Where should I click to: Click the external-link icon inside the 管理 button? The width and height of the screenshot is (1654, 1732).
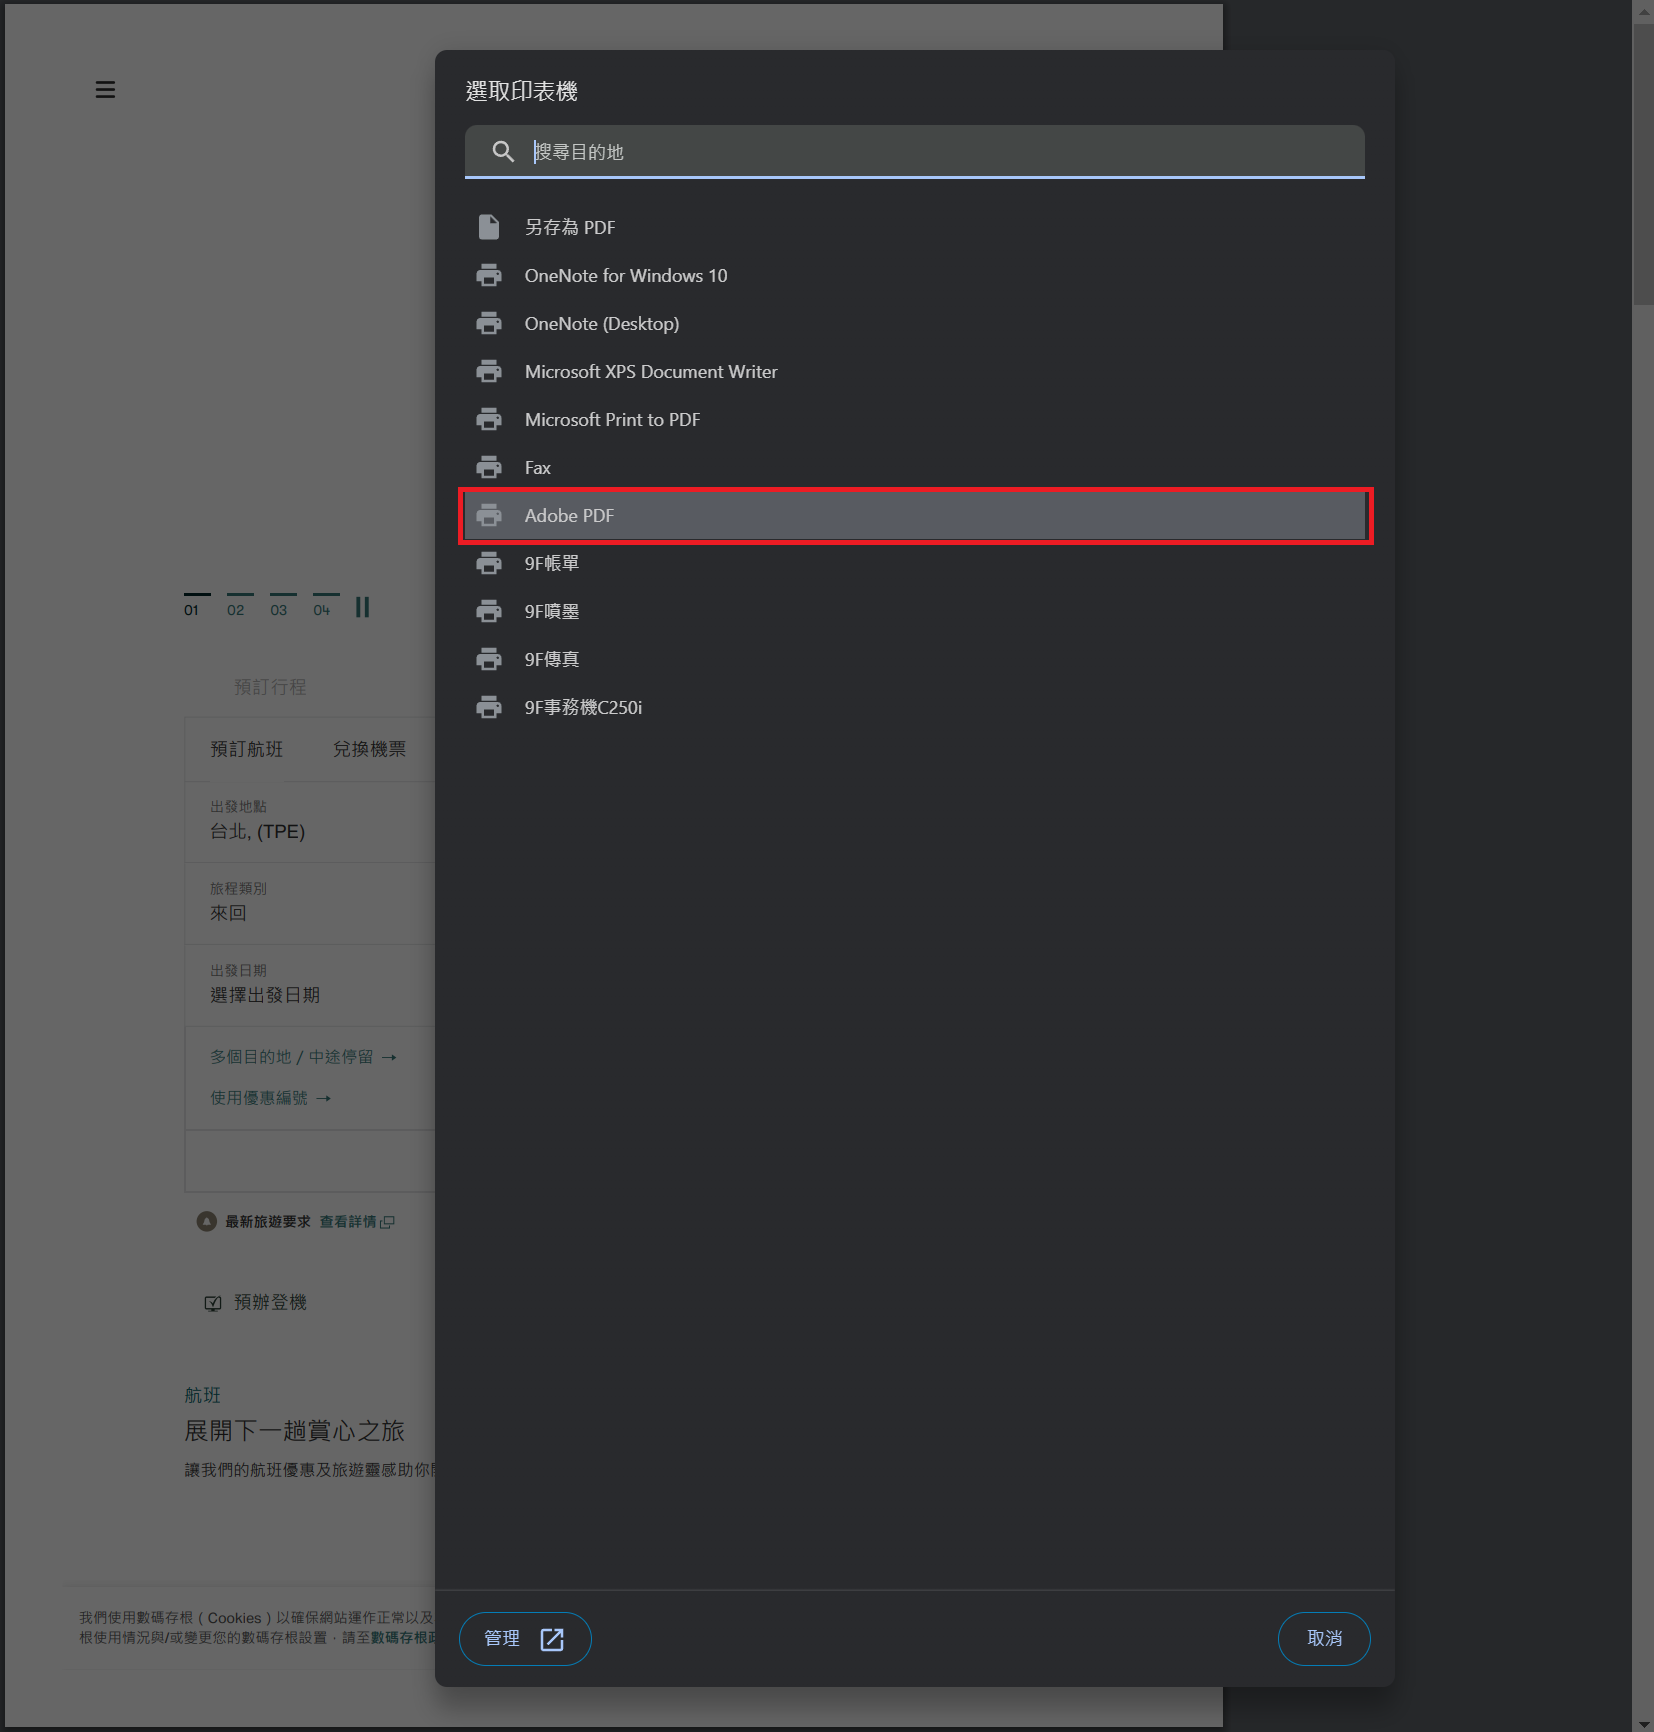[552, 1638]
